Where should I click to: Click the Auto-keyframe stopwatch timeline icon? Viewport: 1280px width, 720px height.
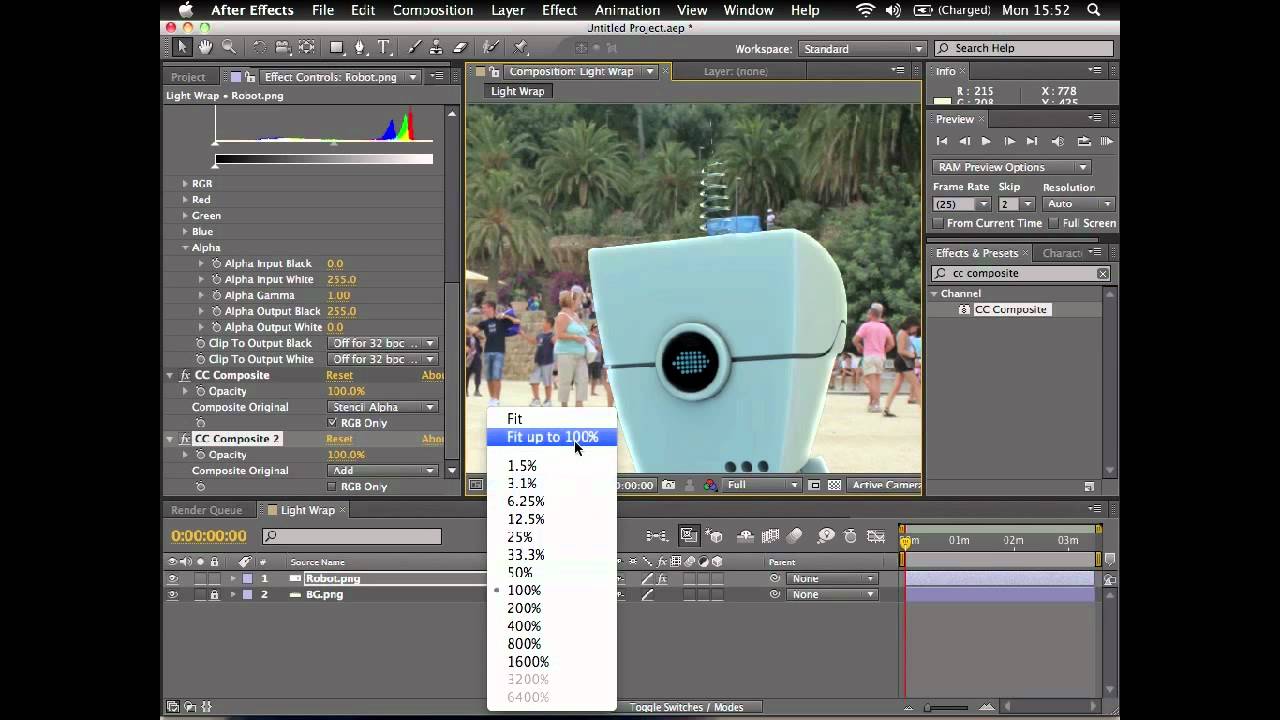point(850,536)
